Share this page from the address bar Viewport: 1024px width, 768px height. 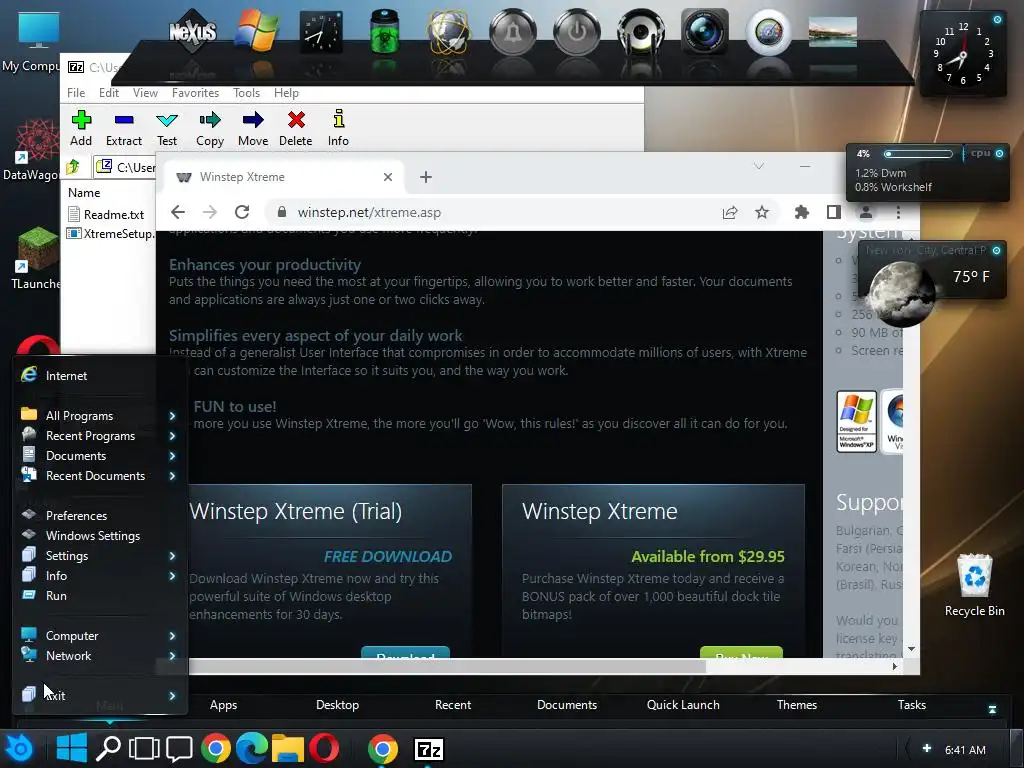pyautogui.click(x=729, y=212)
